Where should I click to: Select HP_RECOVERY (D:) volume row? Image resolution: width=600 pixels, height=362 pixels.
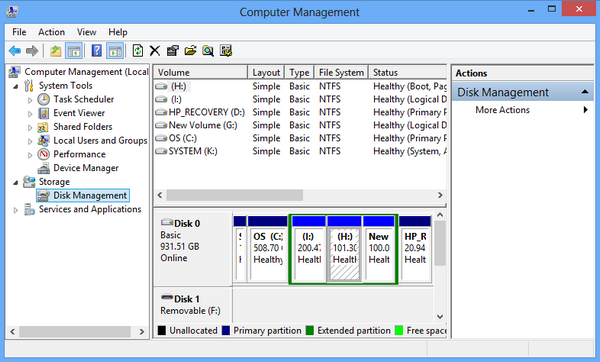(300, 113)
